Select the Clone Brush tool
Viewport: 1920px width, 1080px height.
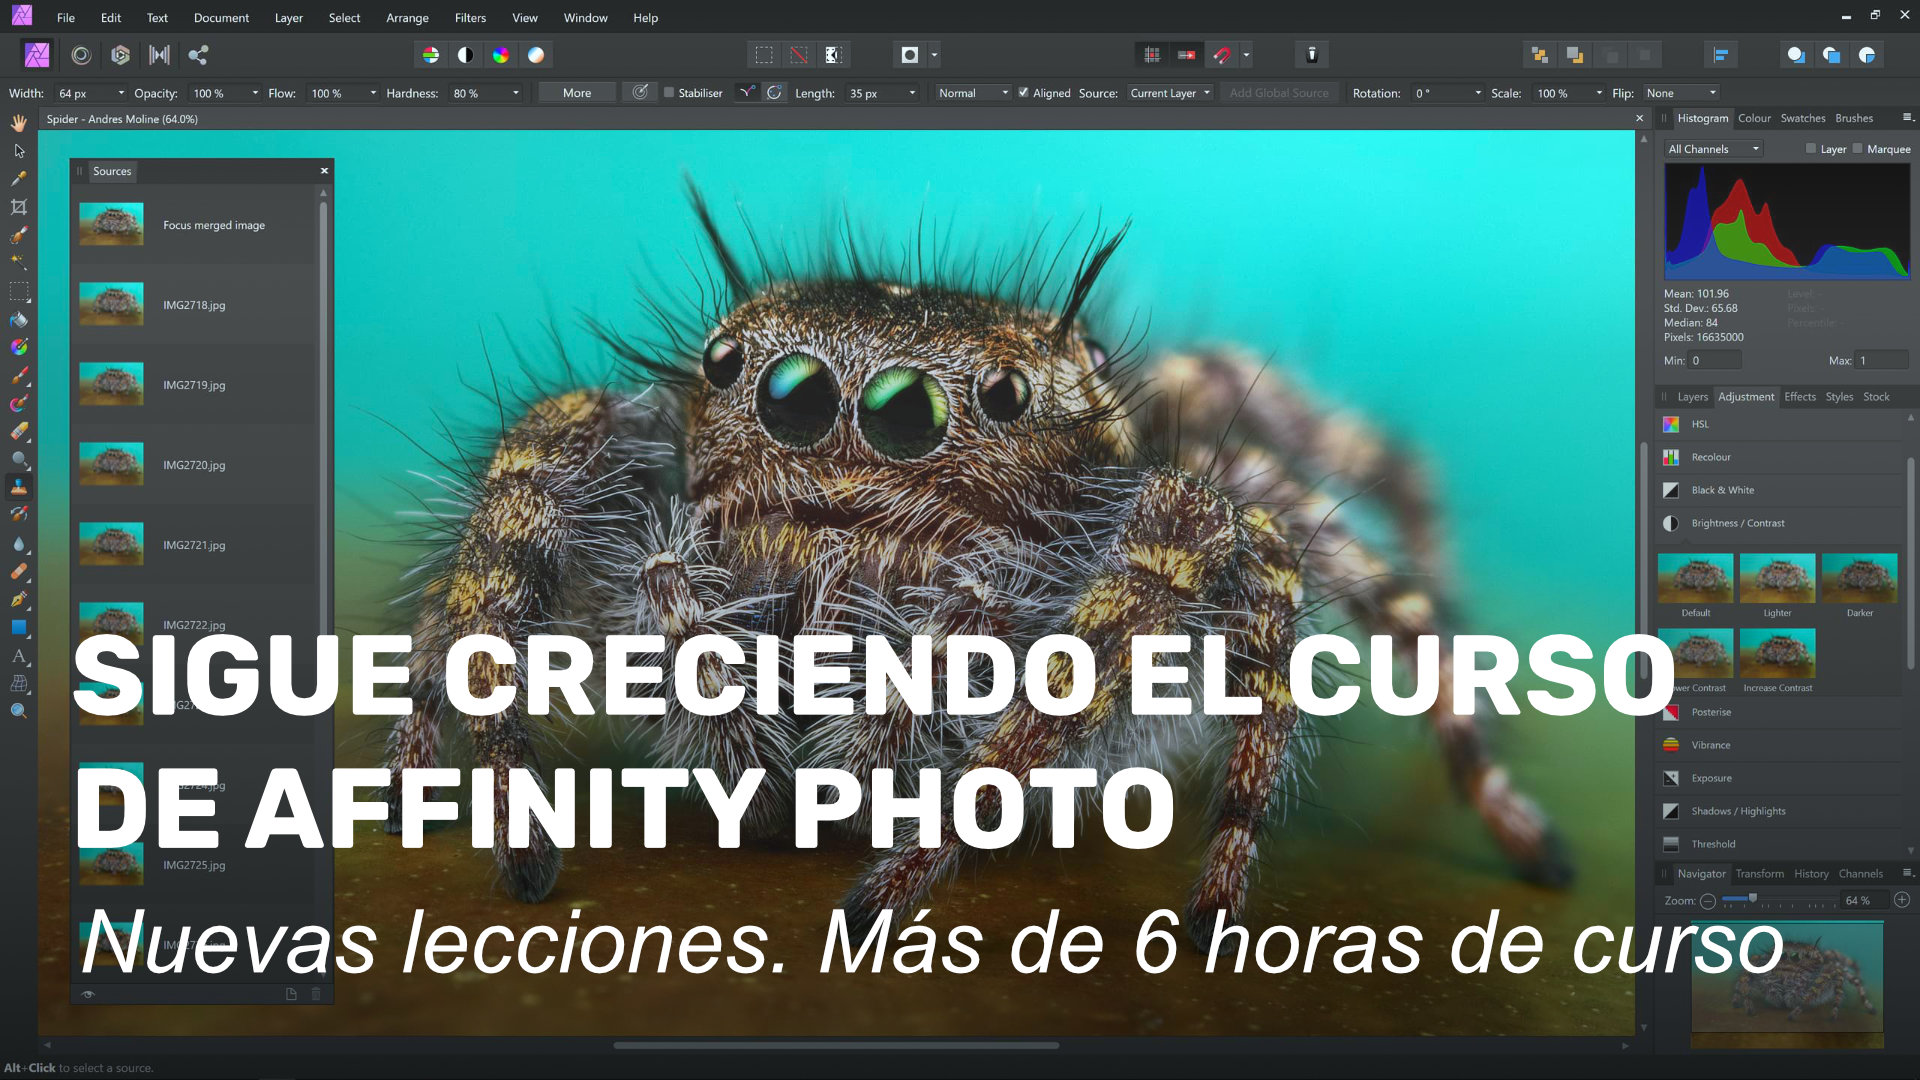click(x=19, y=487)
